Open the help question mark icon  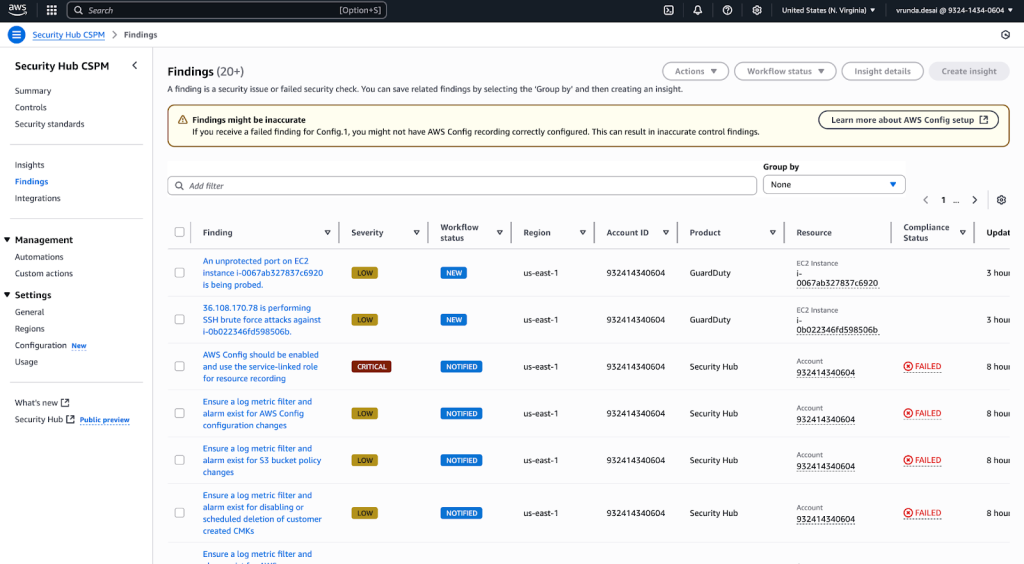727,10
